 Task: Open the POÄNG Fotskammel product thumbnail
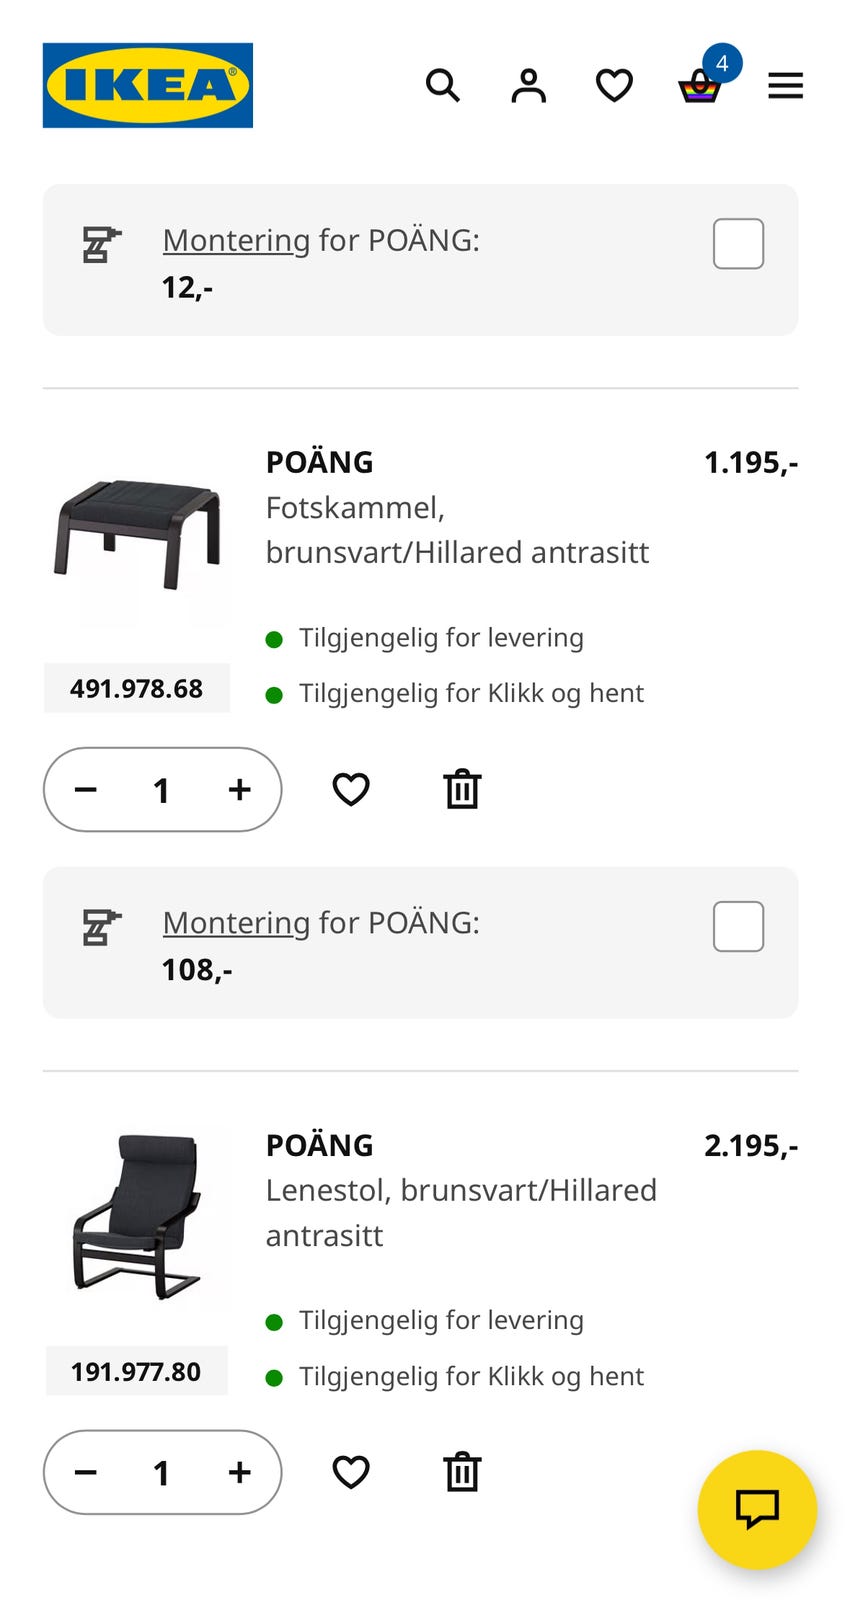pos(137,537)
